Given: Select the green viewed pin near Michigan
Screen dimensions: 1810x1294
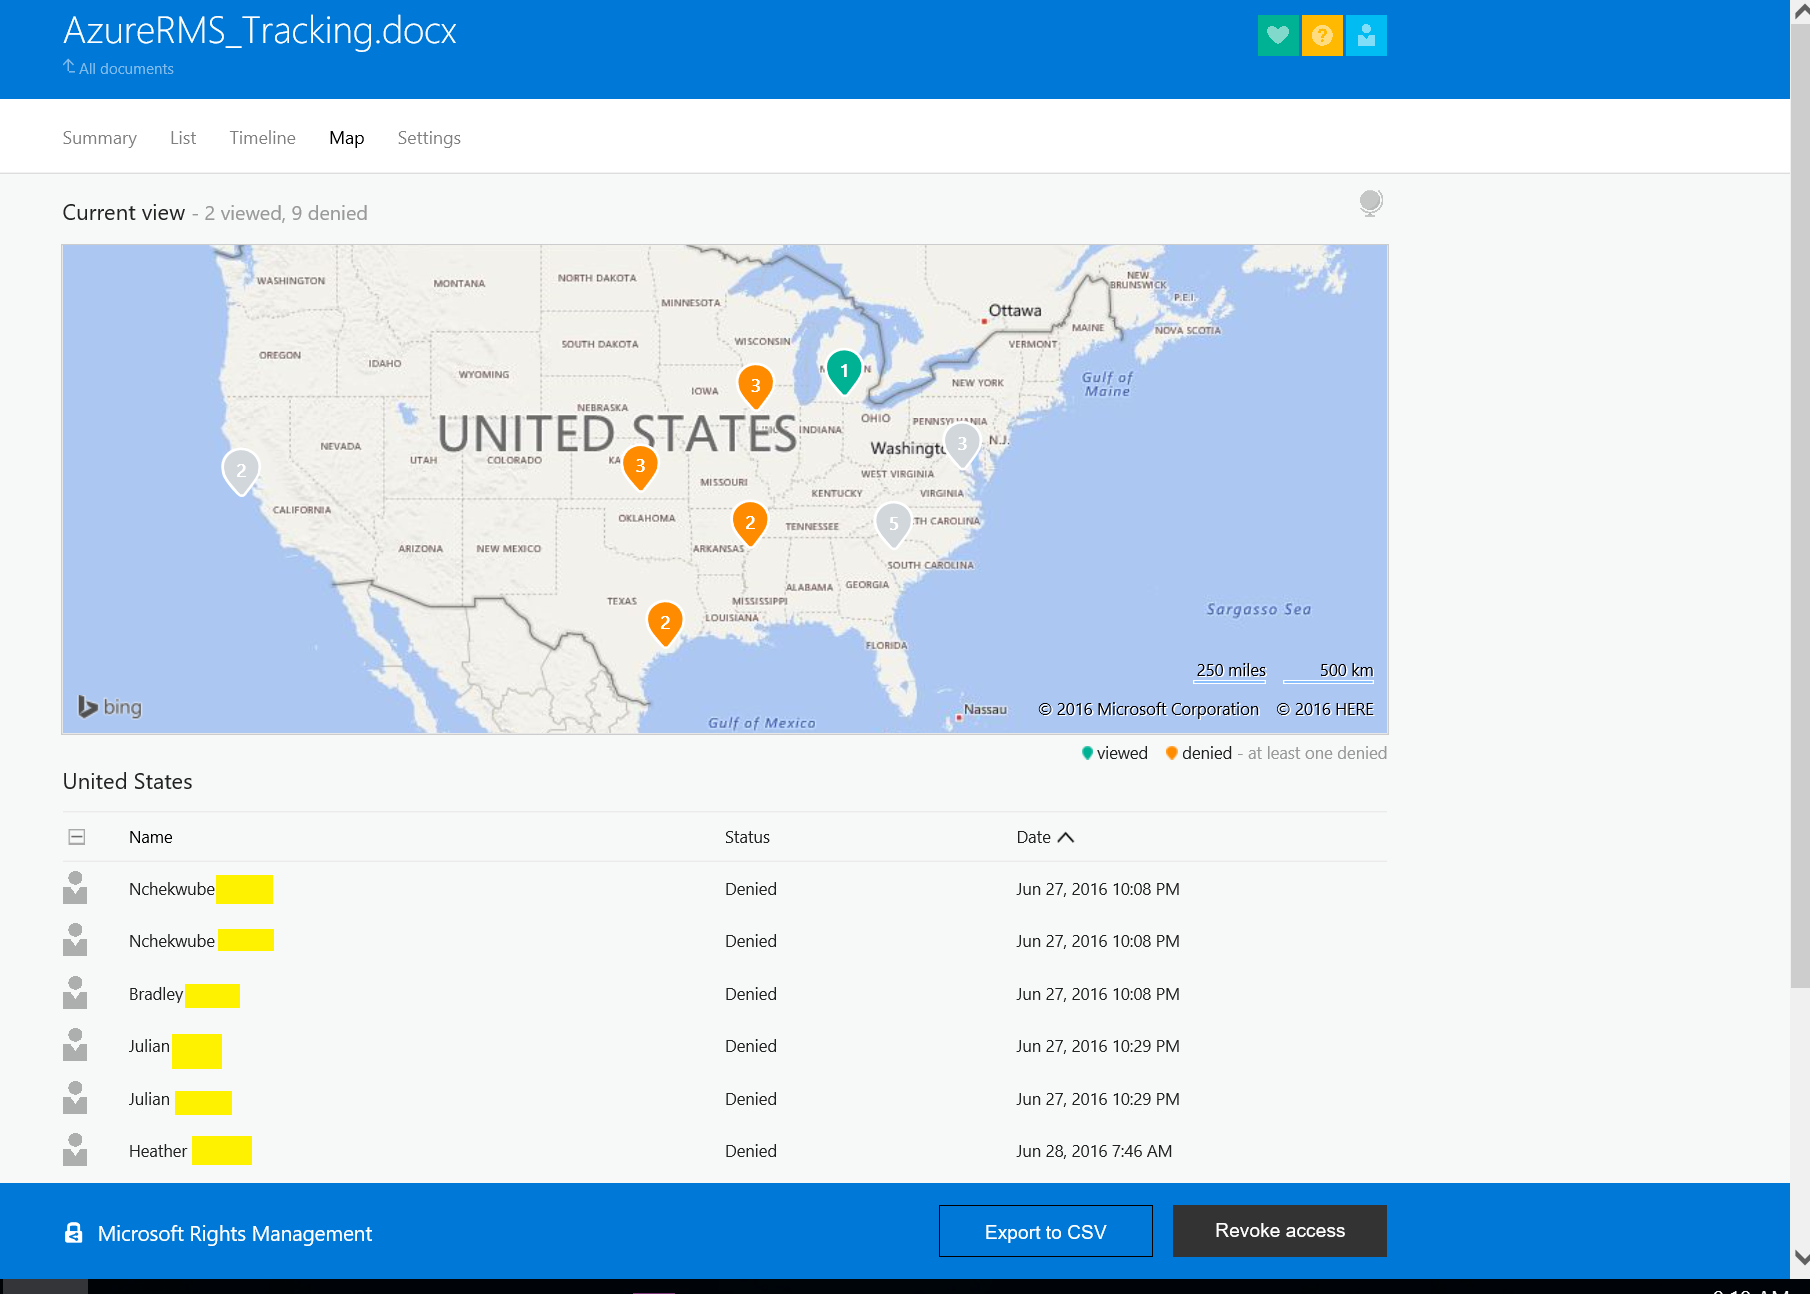Looking at the screenshot, I should 843,371.
